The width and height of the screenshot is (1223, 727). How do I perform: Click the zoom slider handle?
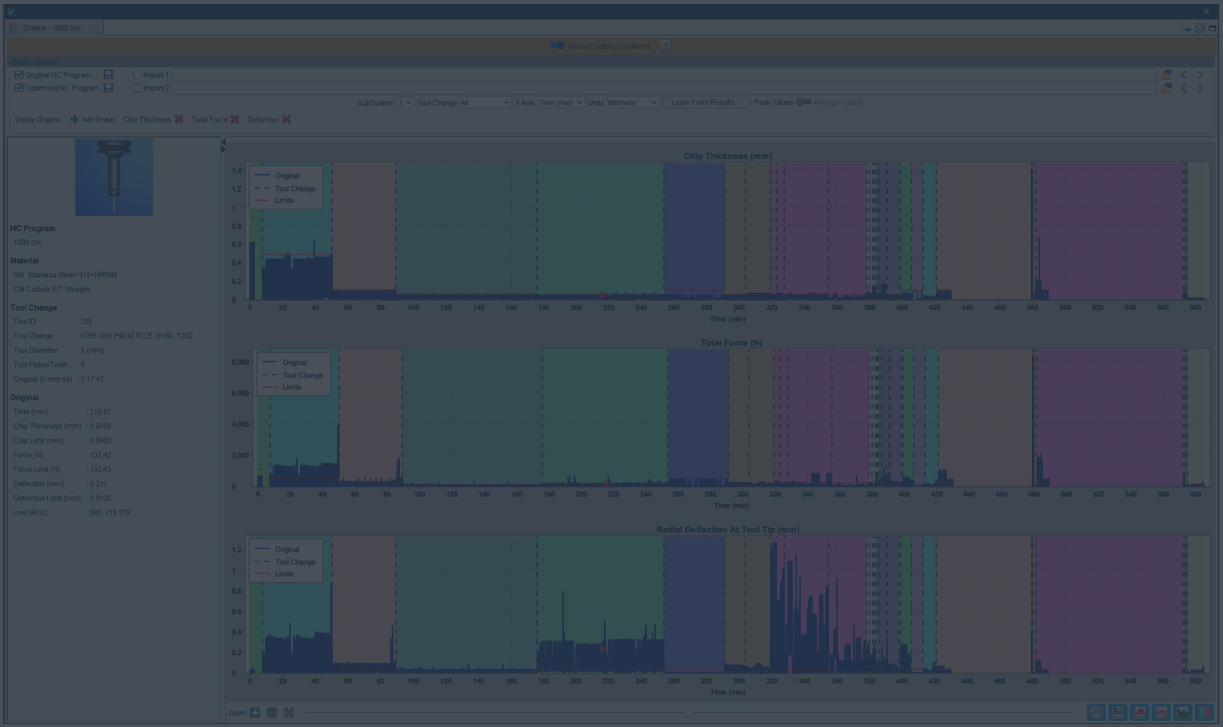pos(689,713)
